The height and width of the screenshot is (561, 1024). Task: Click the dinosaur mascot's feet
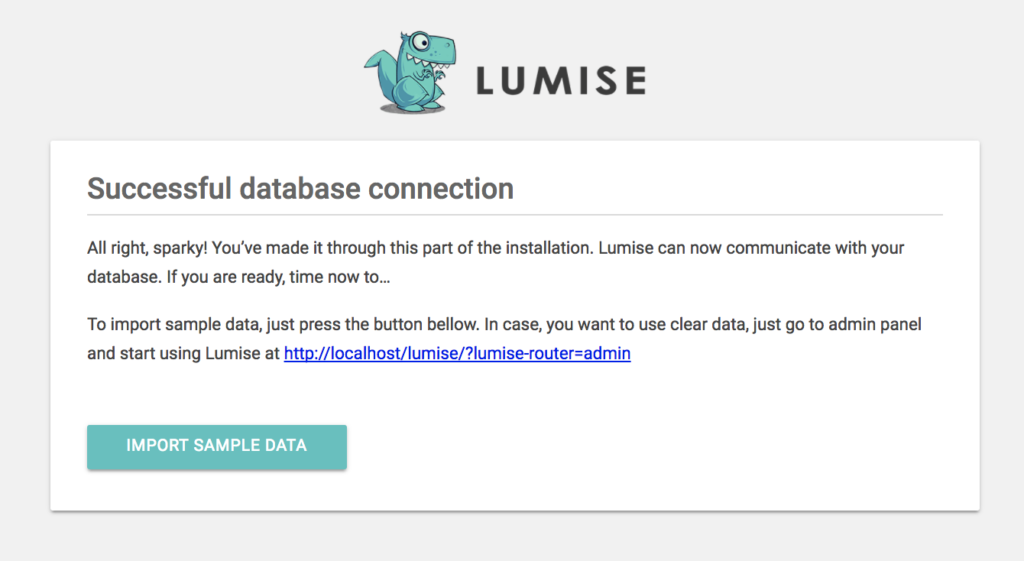click(415, 105)
